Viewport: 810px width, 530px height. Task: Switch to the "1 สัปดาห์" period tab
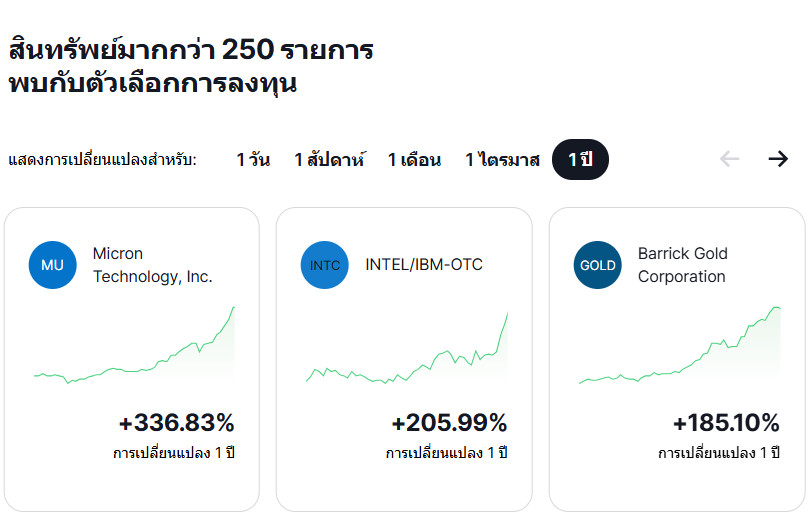329,160
